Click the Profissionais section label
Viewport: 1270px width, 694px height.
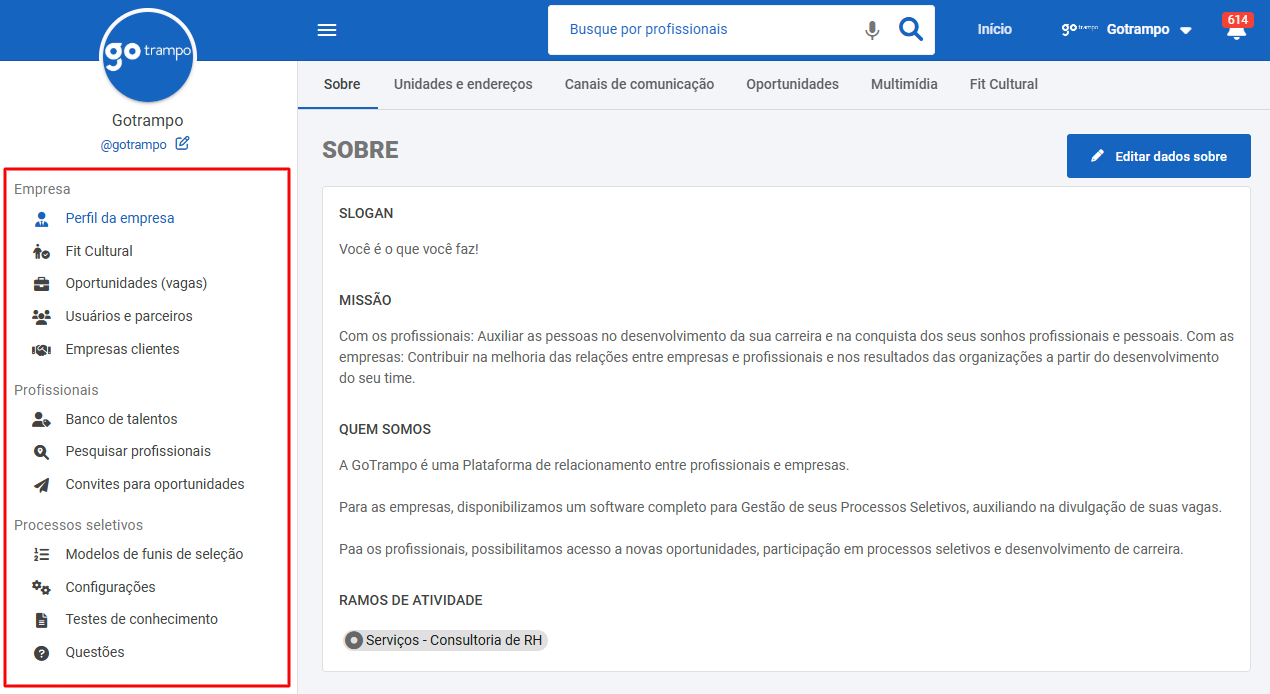click(56, 390)
